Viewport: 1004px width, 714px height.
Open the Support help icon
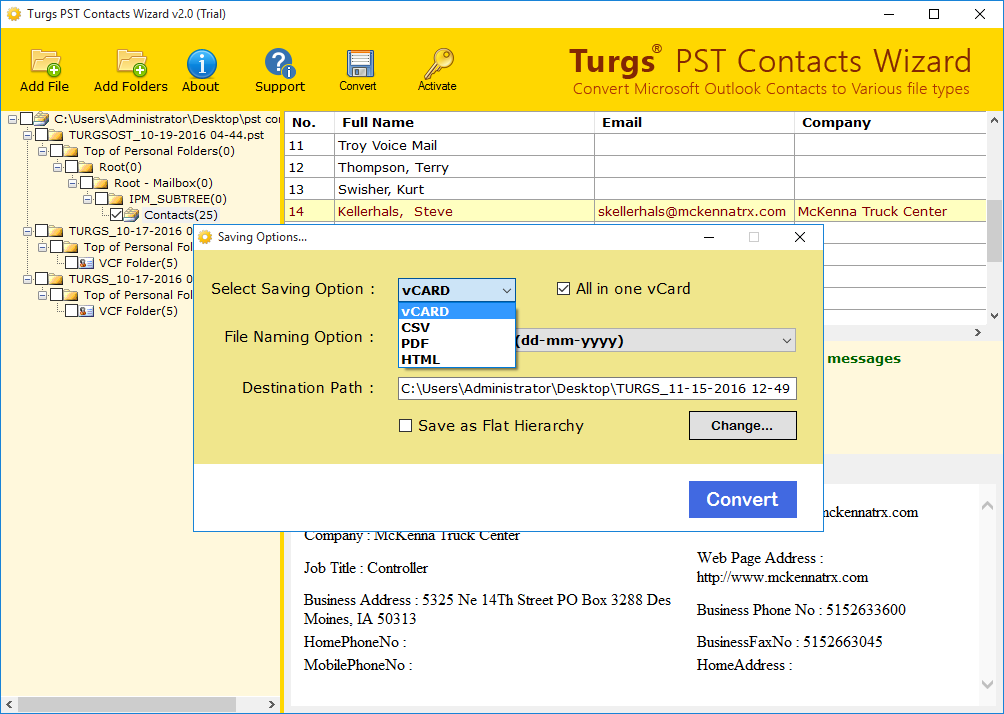(280, 63)
